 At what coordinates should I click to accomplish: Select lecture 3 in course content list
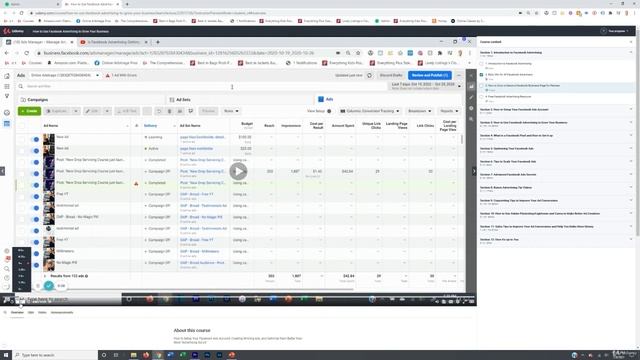pyautogui.click(x=556, y=87)
